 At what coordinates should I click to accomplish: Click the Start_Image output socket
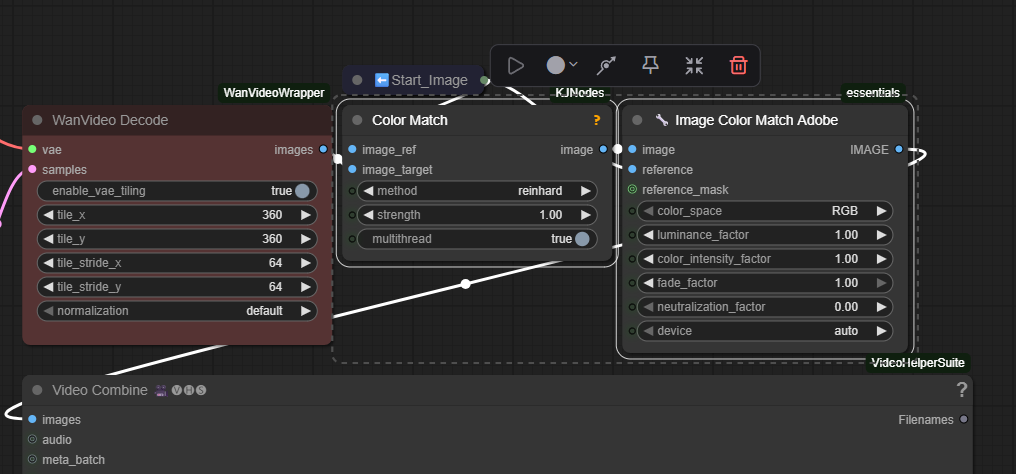[x=484, y=80]
